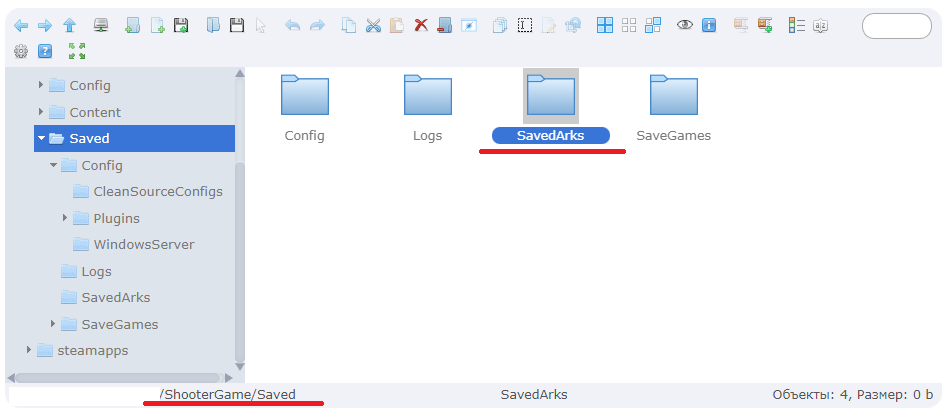Select the highlighted Saved tree row
The height and width of the screenshot is (411, 946).
click(134, 138)
